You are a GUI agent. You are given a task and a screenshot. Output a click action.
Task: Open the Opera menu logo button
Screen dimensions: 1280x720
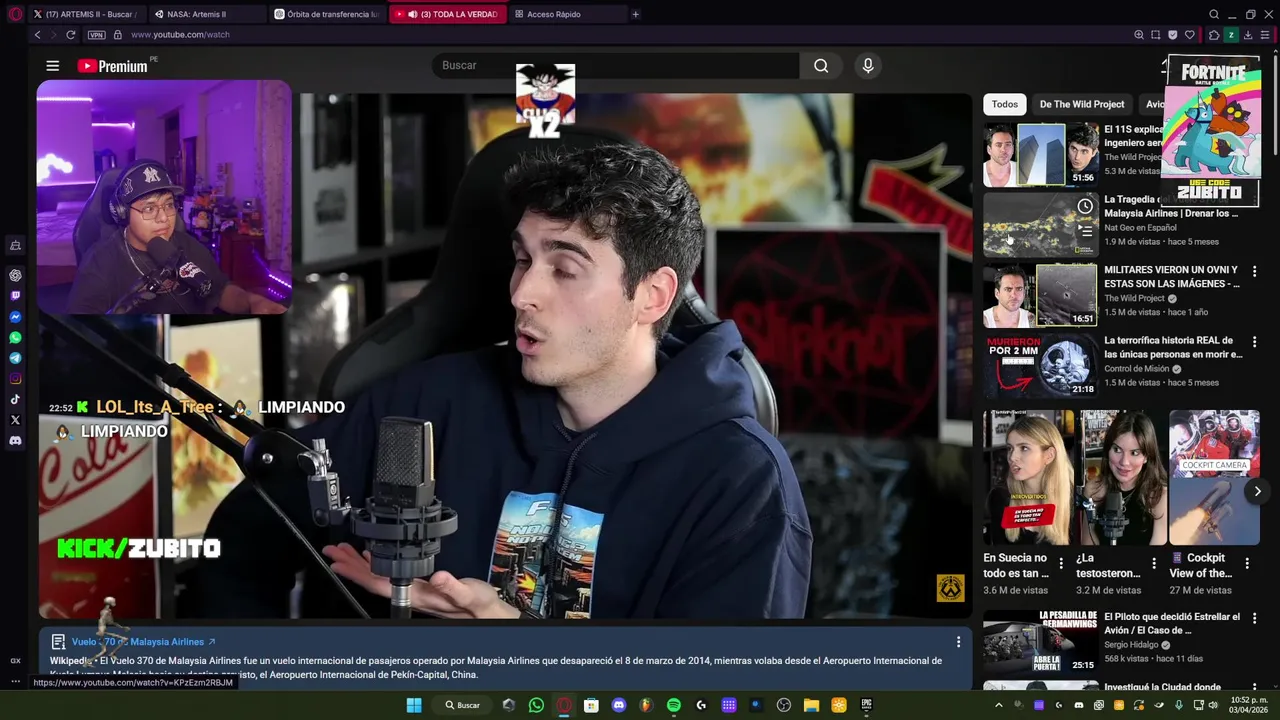pos(14,14)
